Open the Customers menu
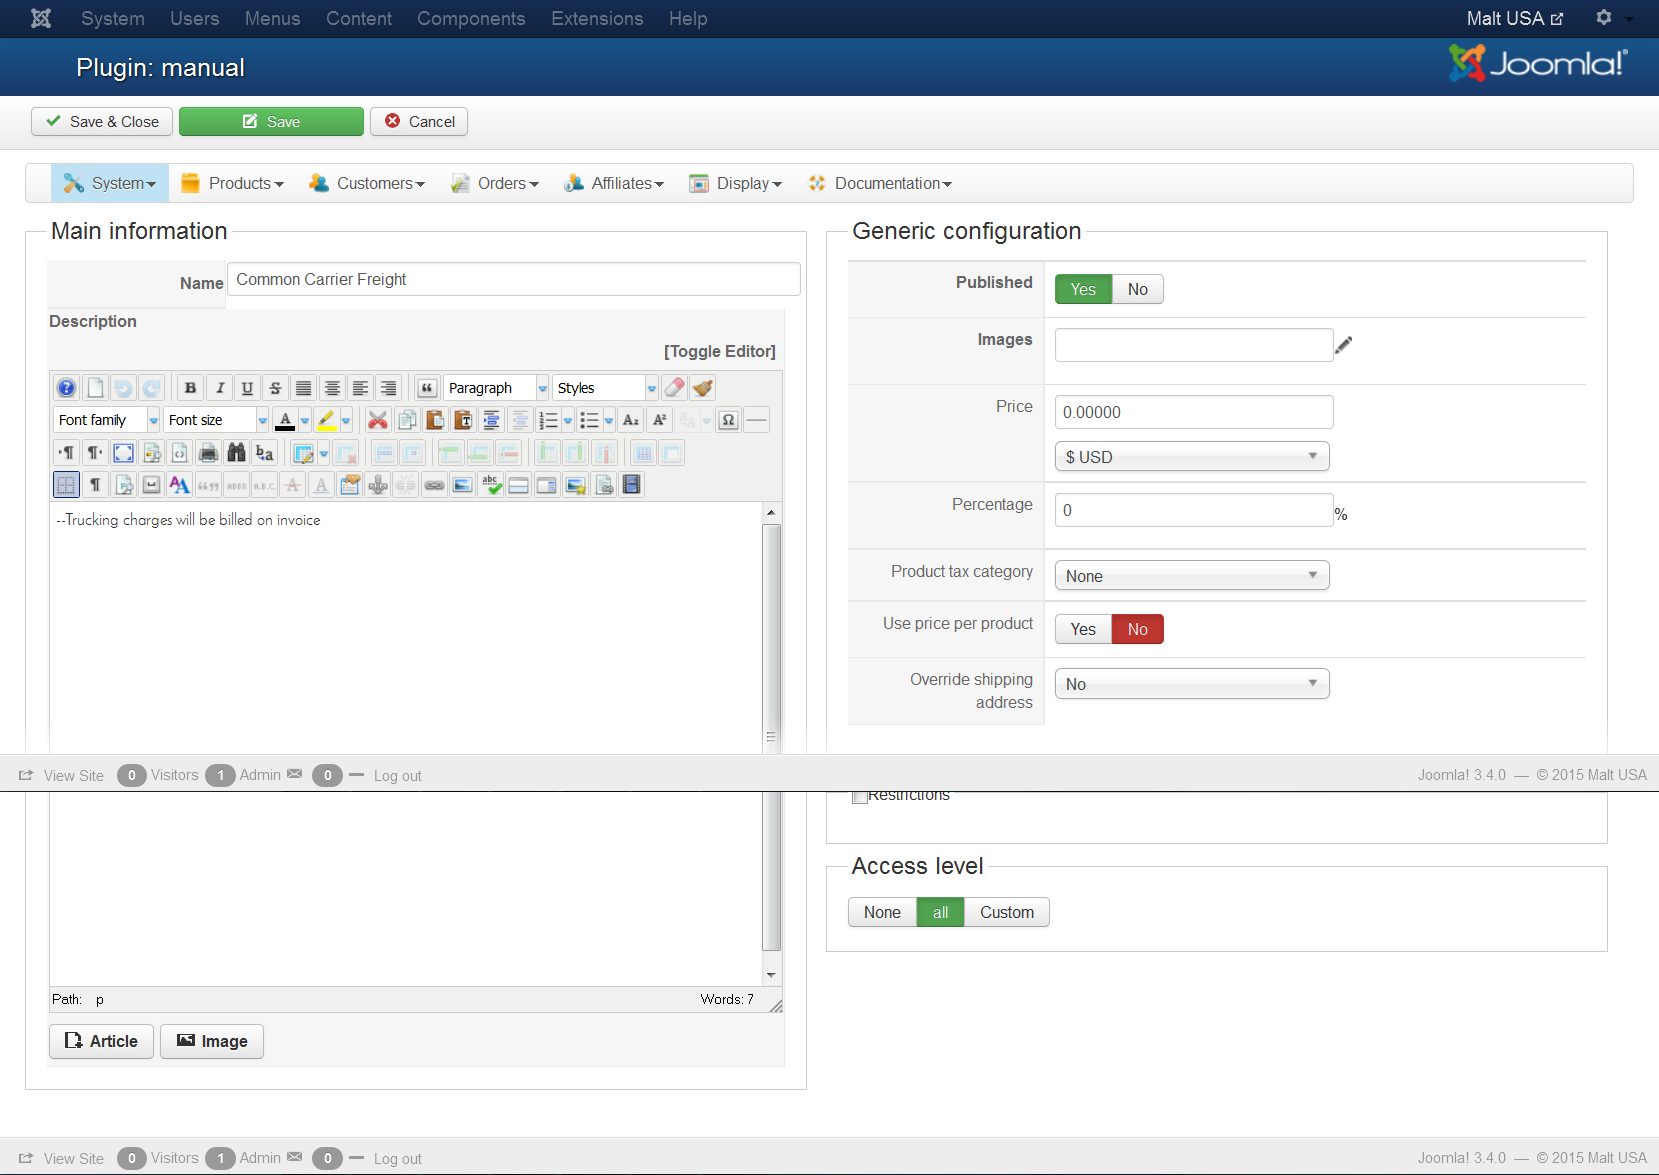This screenshot has height=1175, width=1659. click(367, 183)
